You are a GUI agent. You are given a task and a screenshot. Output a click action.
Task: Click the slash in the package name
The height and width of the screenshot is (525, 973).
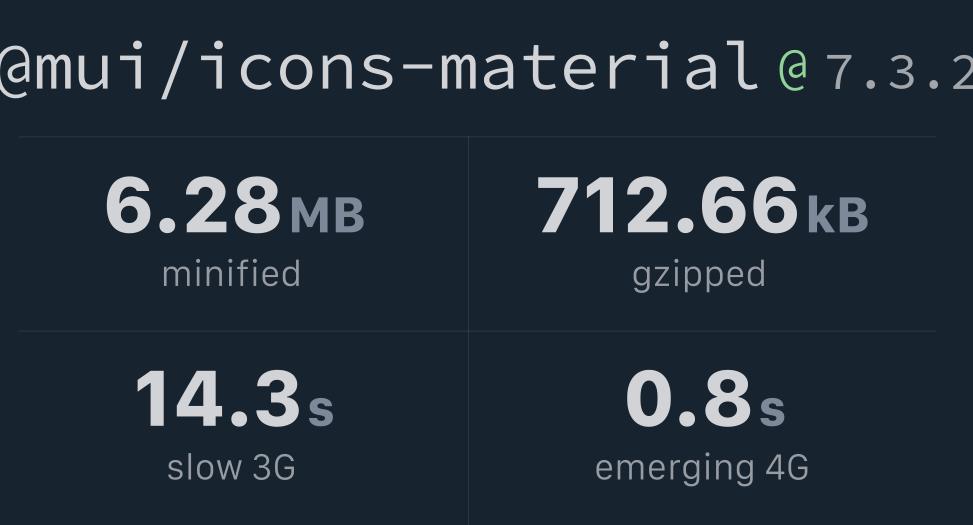[175, 68]
